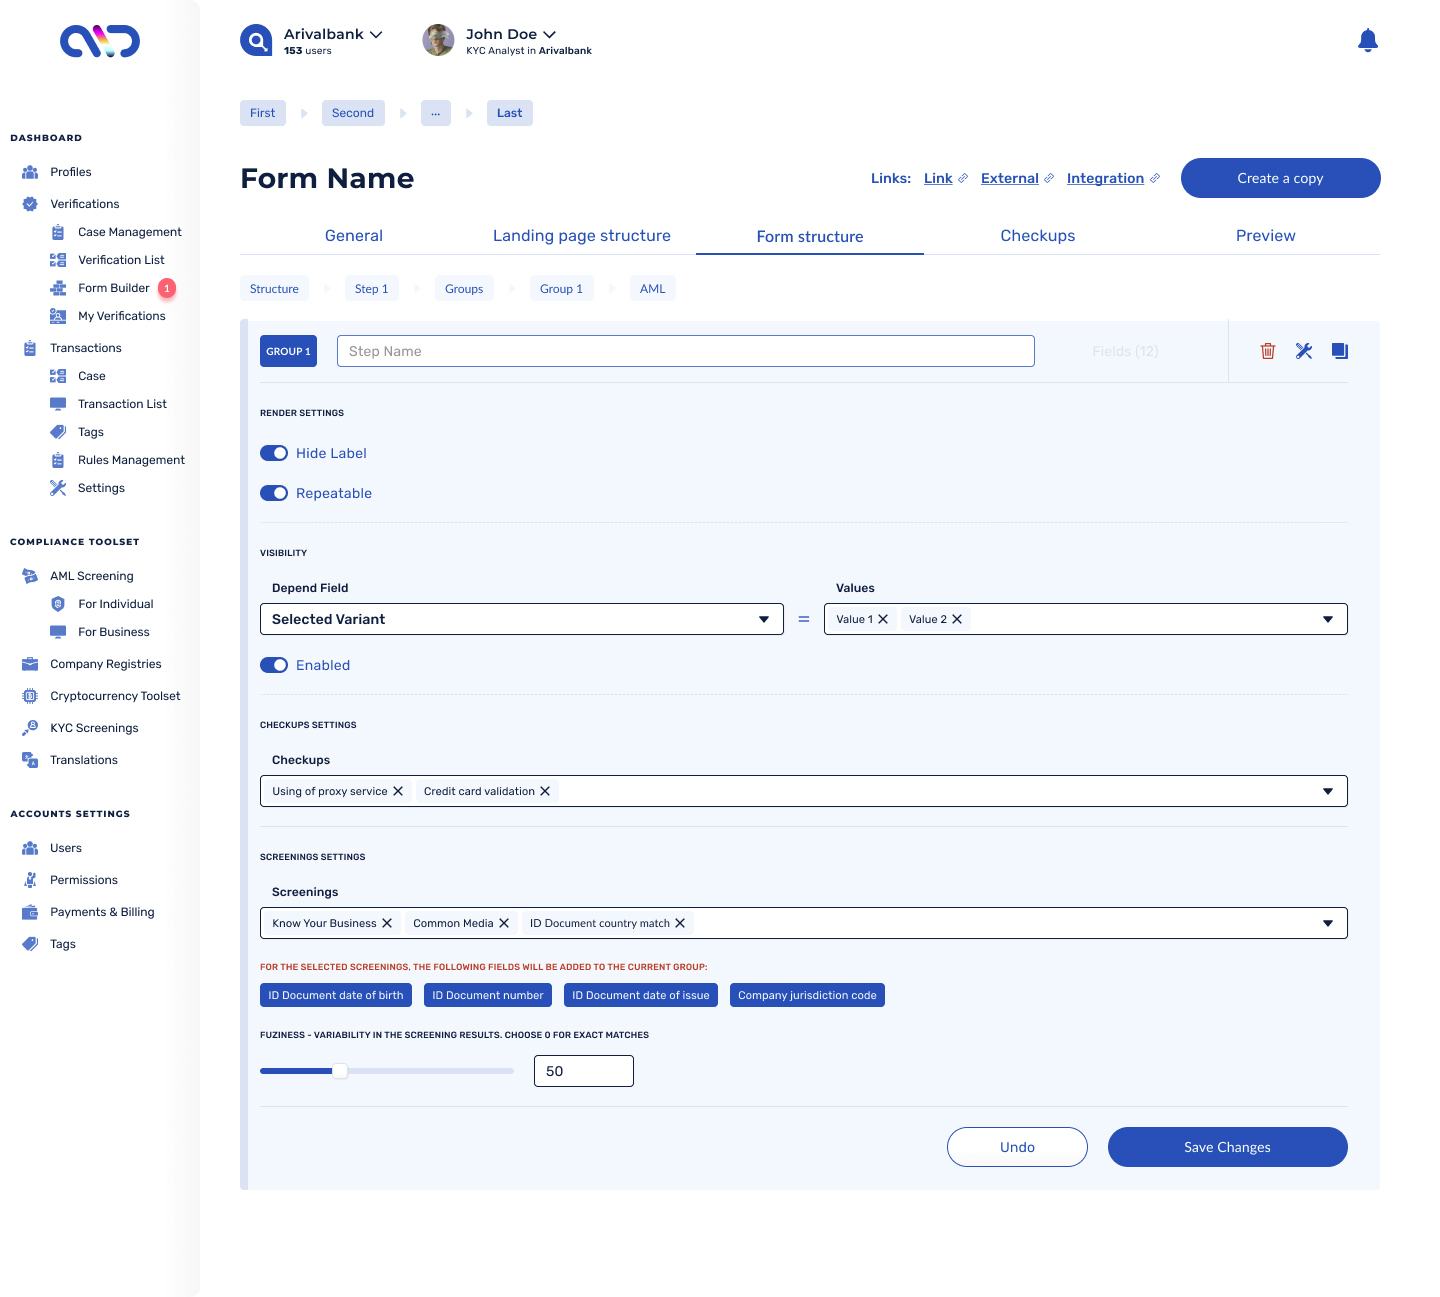The image size is (1440, 1297).
Task: Open the Cryptocurrency Toolset section
Action: pos(114,695)
